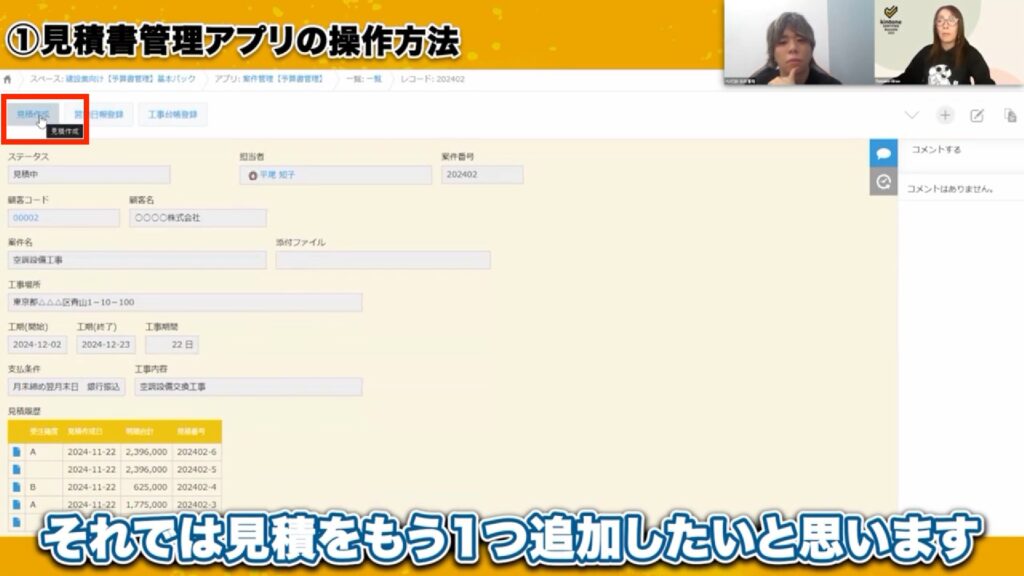This screenshot has height=576, width=1024.
Task: Add a new record with plus icon
Action: point(944,116)
